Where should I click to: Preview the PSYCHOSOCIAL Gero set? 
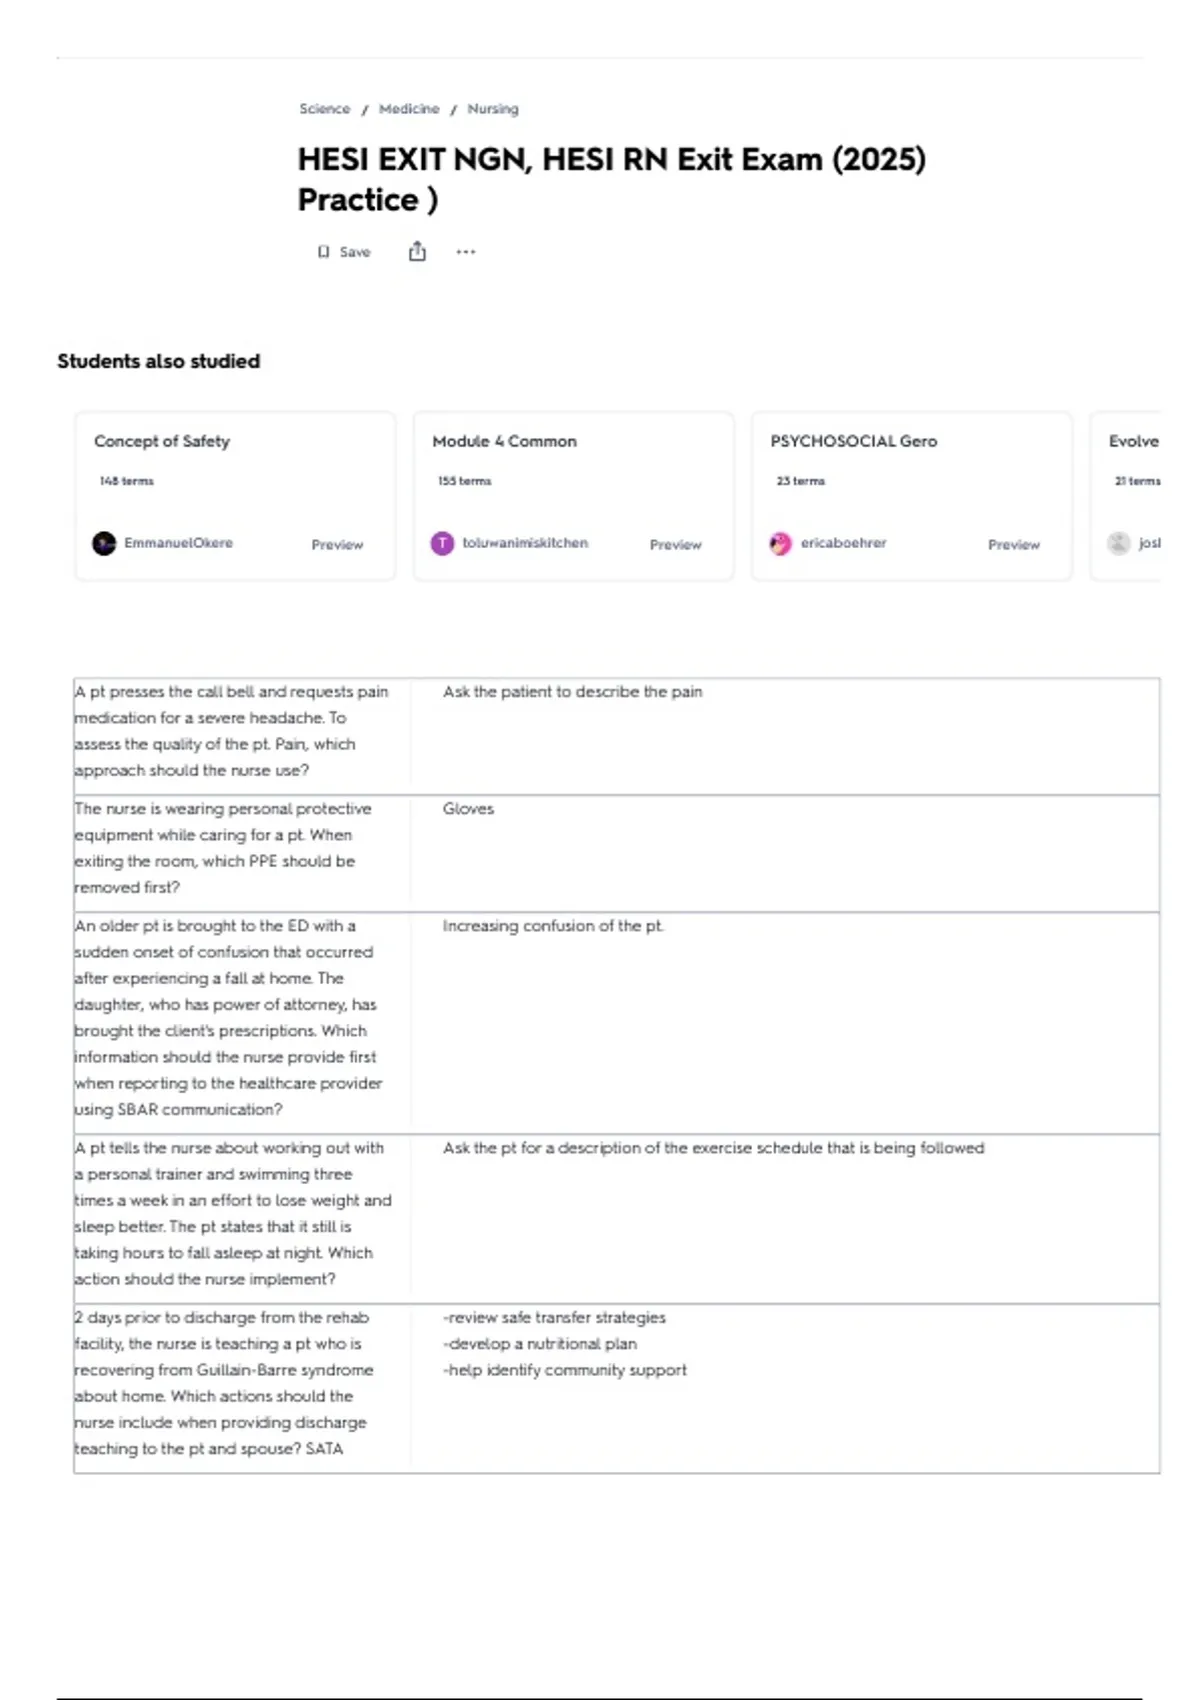point(1013,545)
